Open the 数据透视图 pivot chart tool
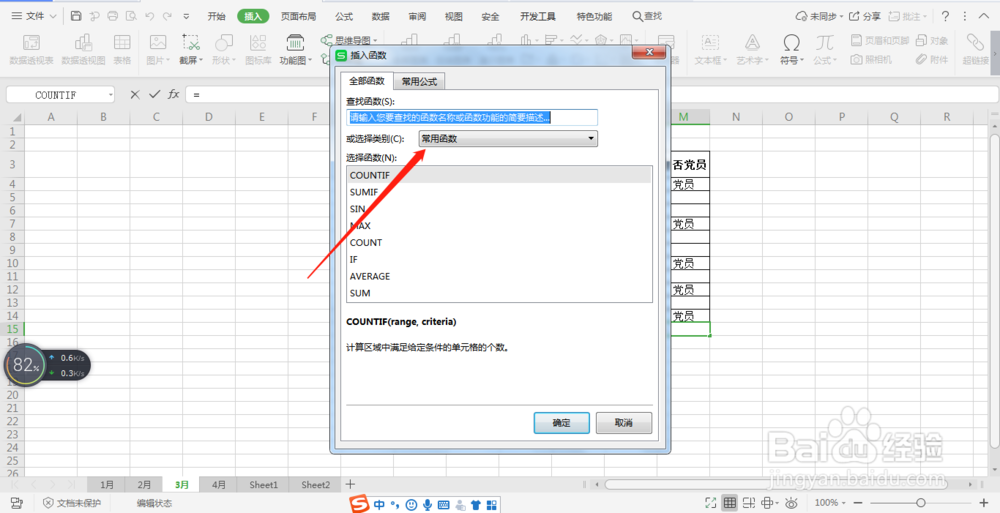The width and height of the screenshot is (1000, 513). (x=84, y=50)
